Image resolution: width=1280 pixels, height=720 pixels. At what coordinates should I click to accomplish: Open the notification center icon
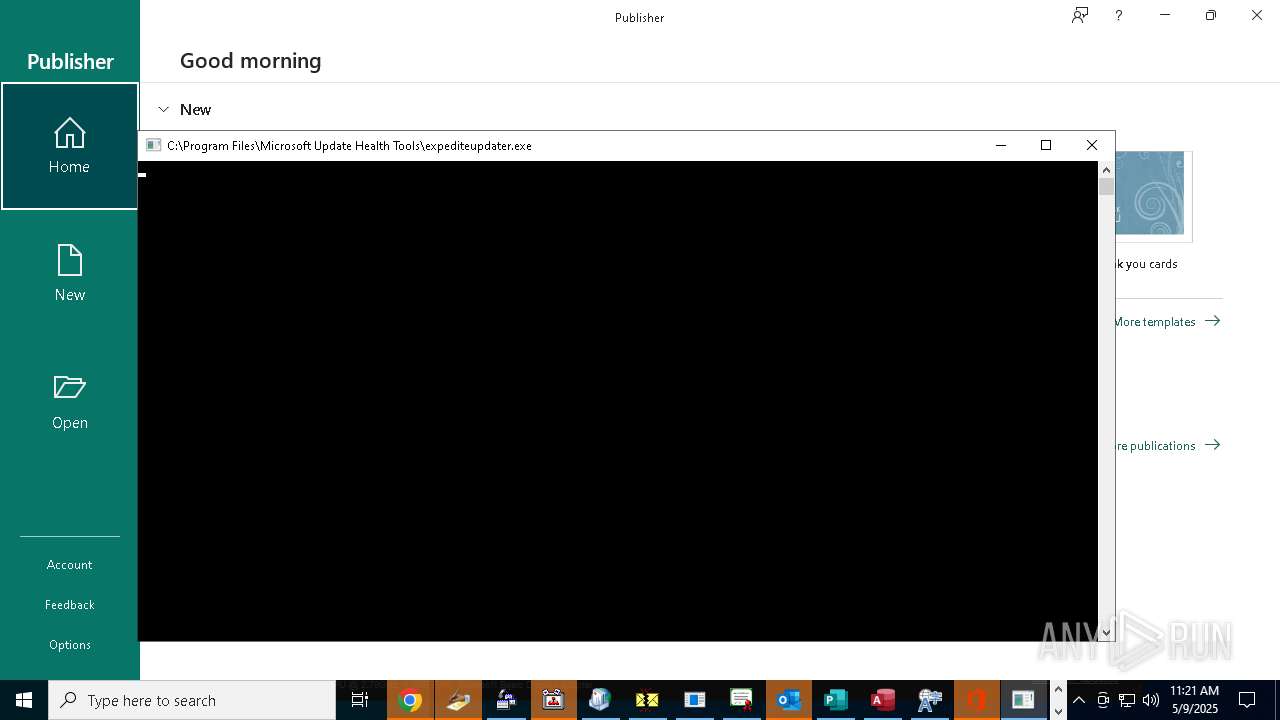(1248, 700)
